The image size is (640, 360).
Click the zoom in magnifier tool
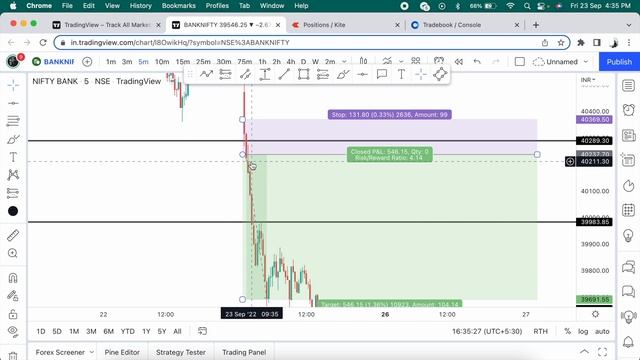(x=13, y=253)
